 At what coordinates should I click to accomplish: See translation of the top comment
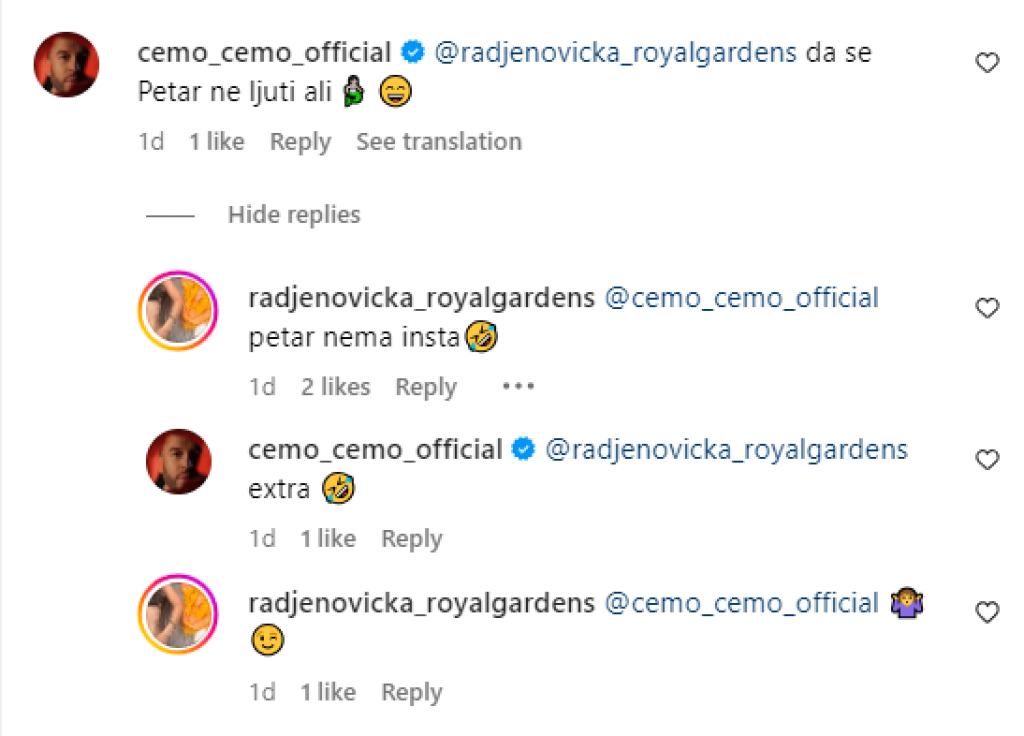(x=439, y=141)
